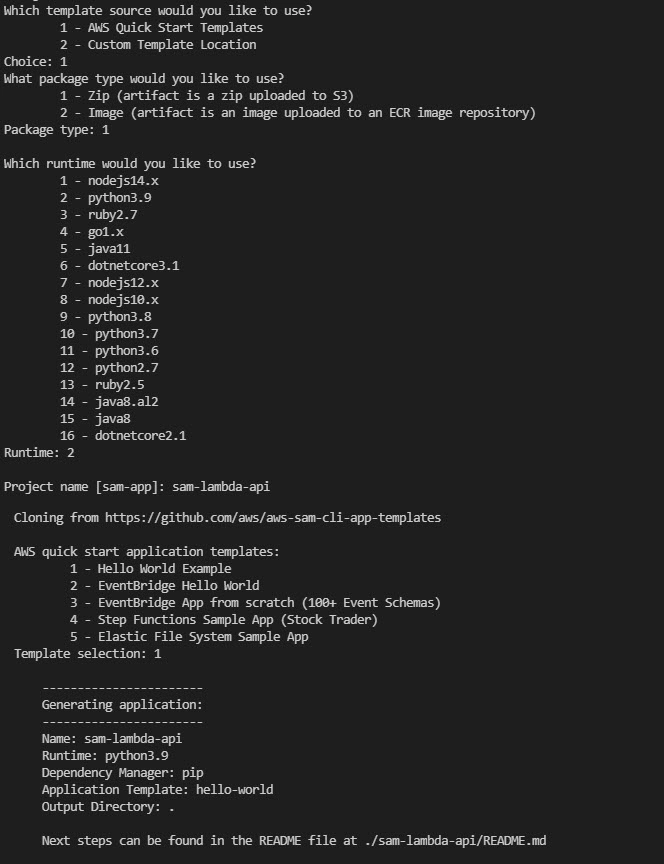
Task: Open the aws-sam-cli-app-templates GitHub URL
Action: pos(273,518)
